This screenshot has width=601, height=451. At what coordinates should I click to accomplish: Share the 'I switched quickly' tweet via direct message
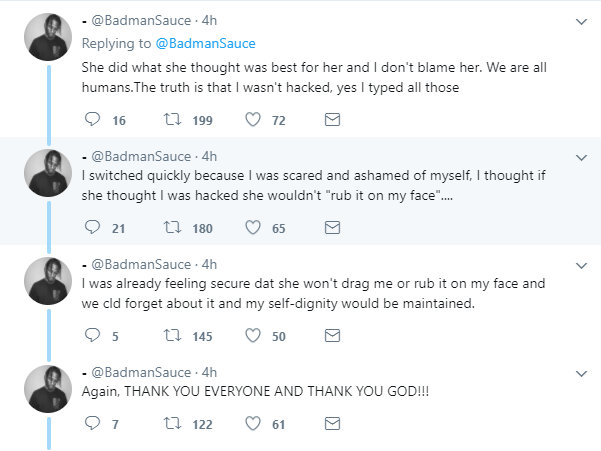332,228
